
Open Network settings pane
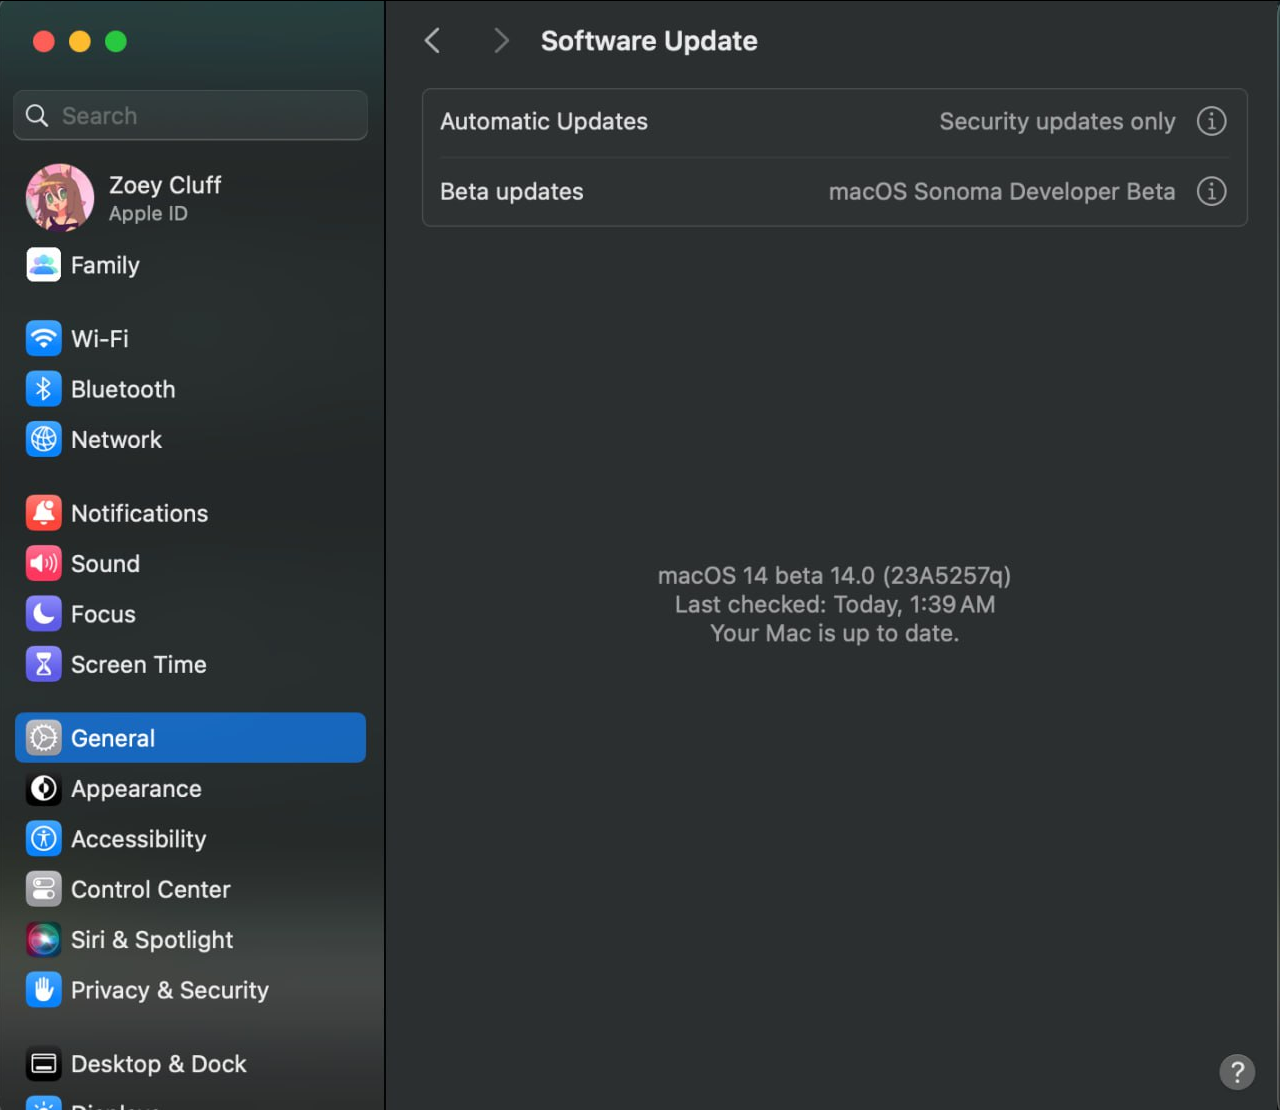point(115,440)
